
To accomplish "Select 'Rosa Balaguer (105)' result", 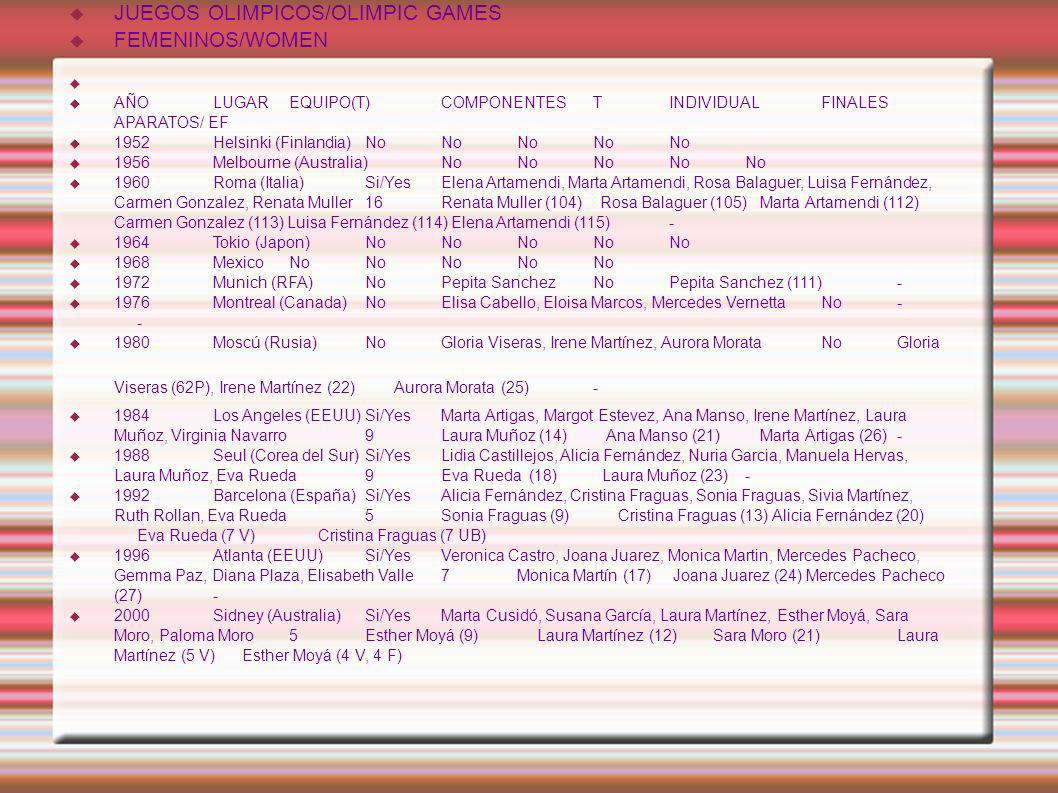I will pos(673,202).
